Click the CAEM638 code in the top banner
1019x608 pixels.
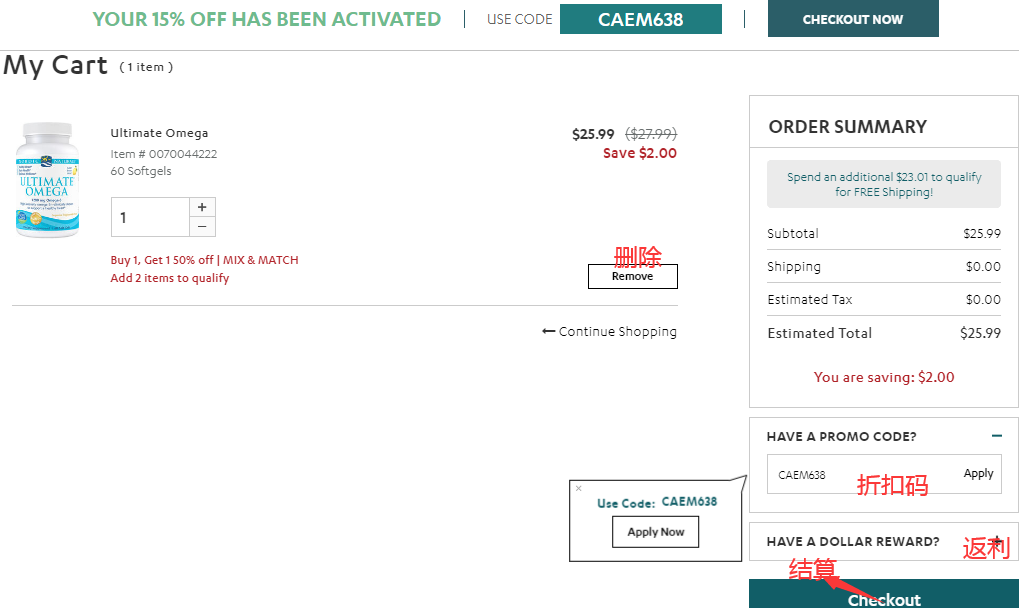[640, 19]
